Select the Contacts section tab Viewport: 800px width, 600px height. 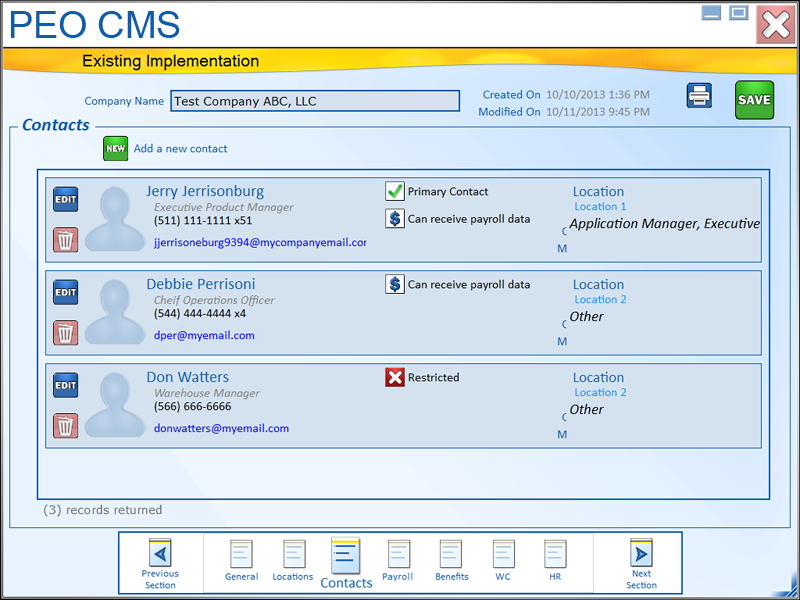click(x=346, y=563)
